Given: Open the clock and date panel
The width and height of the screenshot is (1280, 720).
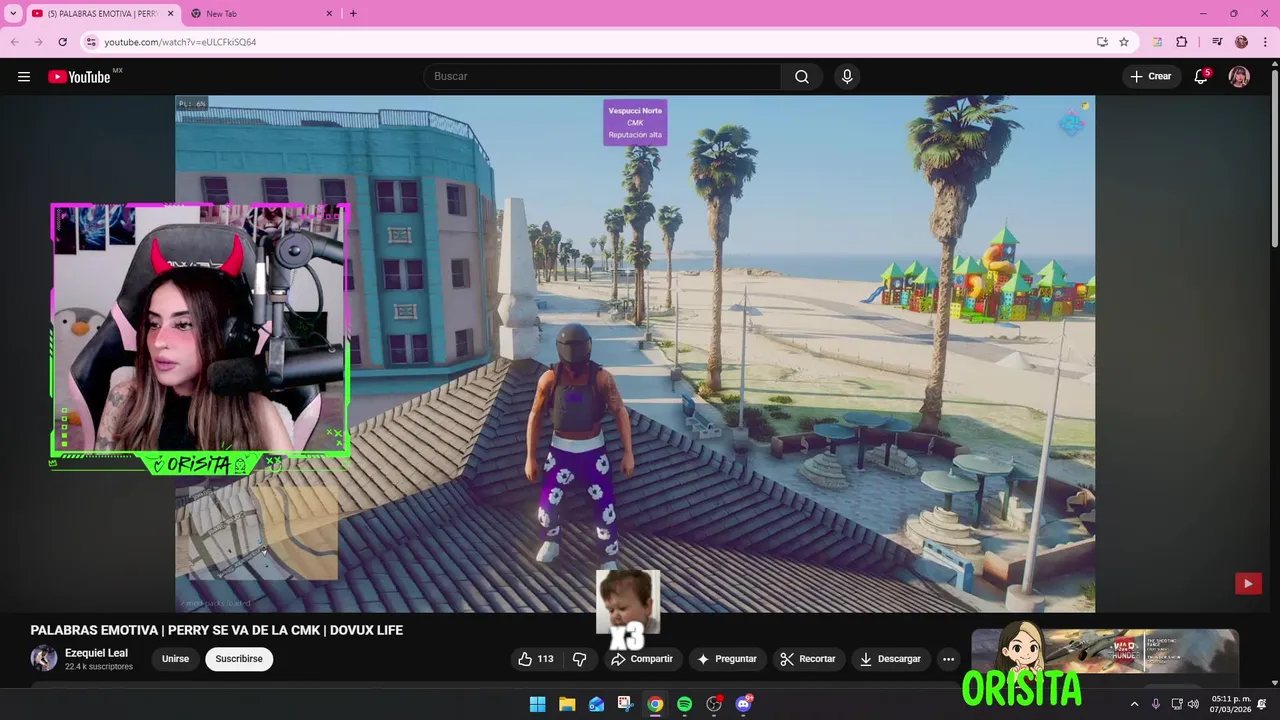Looking at the screenshot, I should click(1231, 704).
